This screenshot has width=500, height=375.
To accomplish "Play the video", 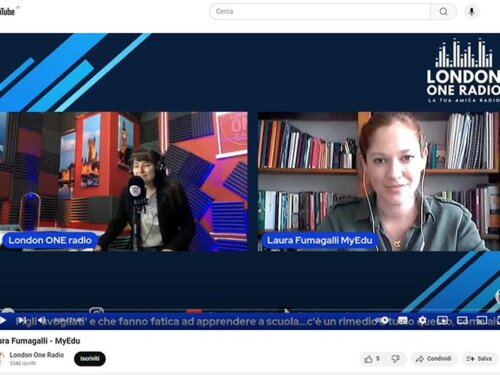I will (x=3, y=321).
